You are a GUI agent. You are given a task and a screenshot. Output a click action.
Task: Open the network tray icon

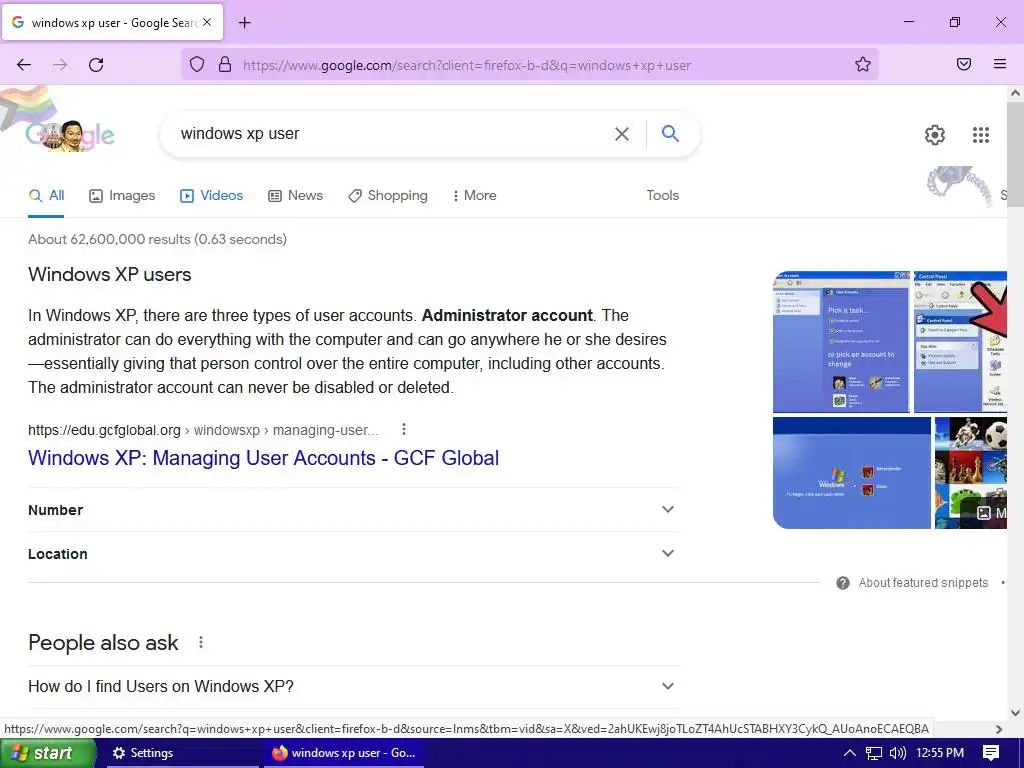tap(874, 753)
